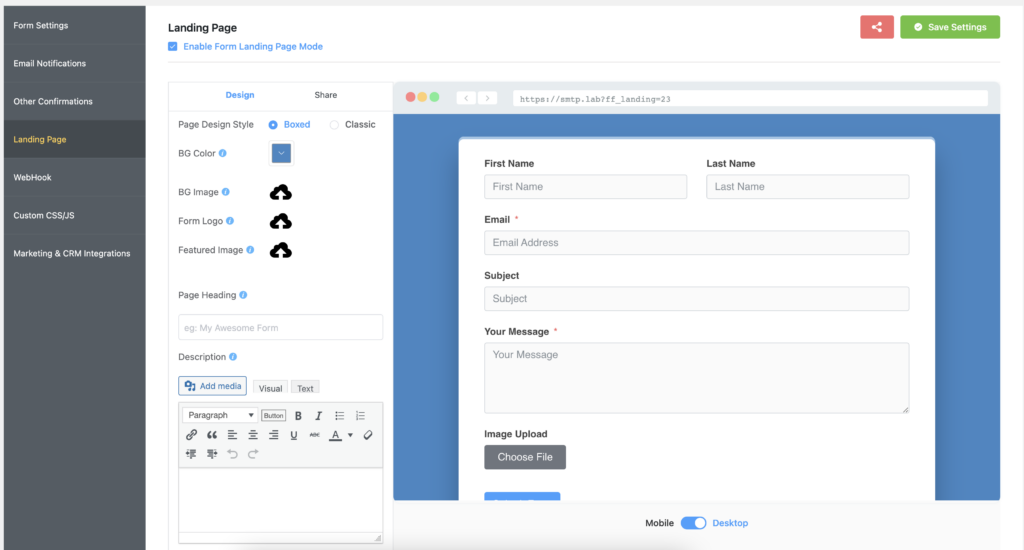Apply text color with A icon
Screen dimensions: 1024x550
point(335,435)
